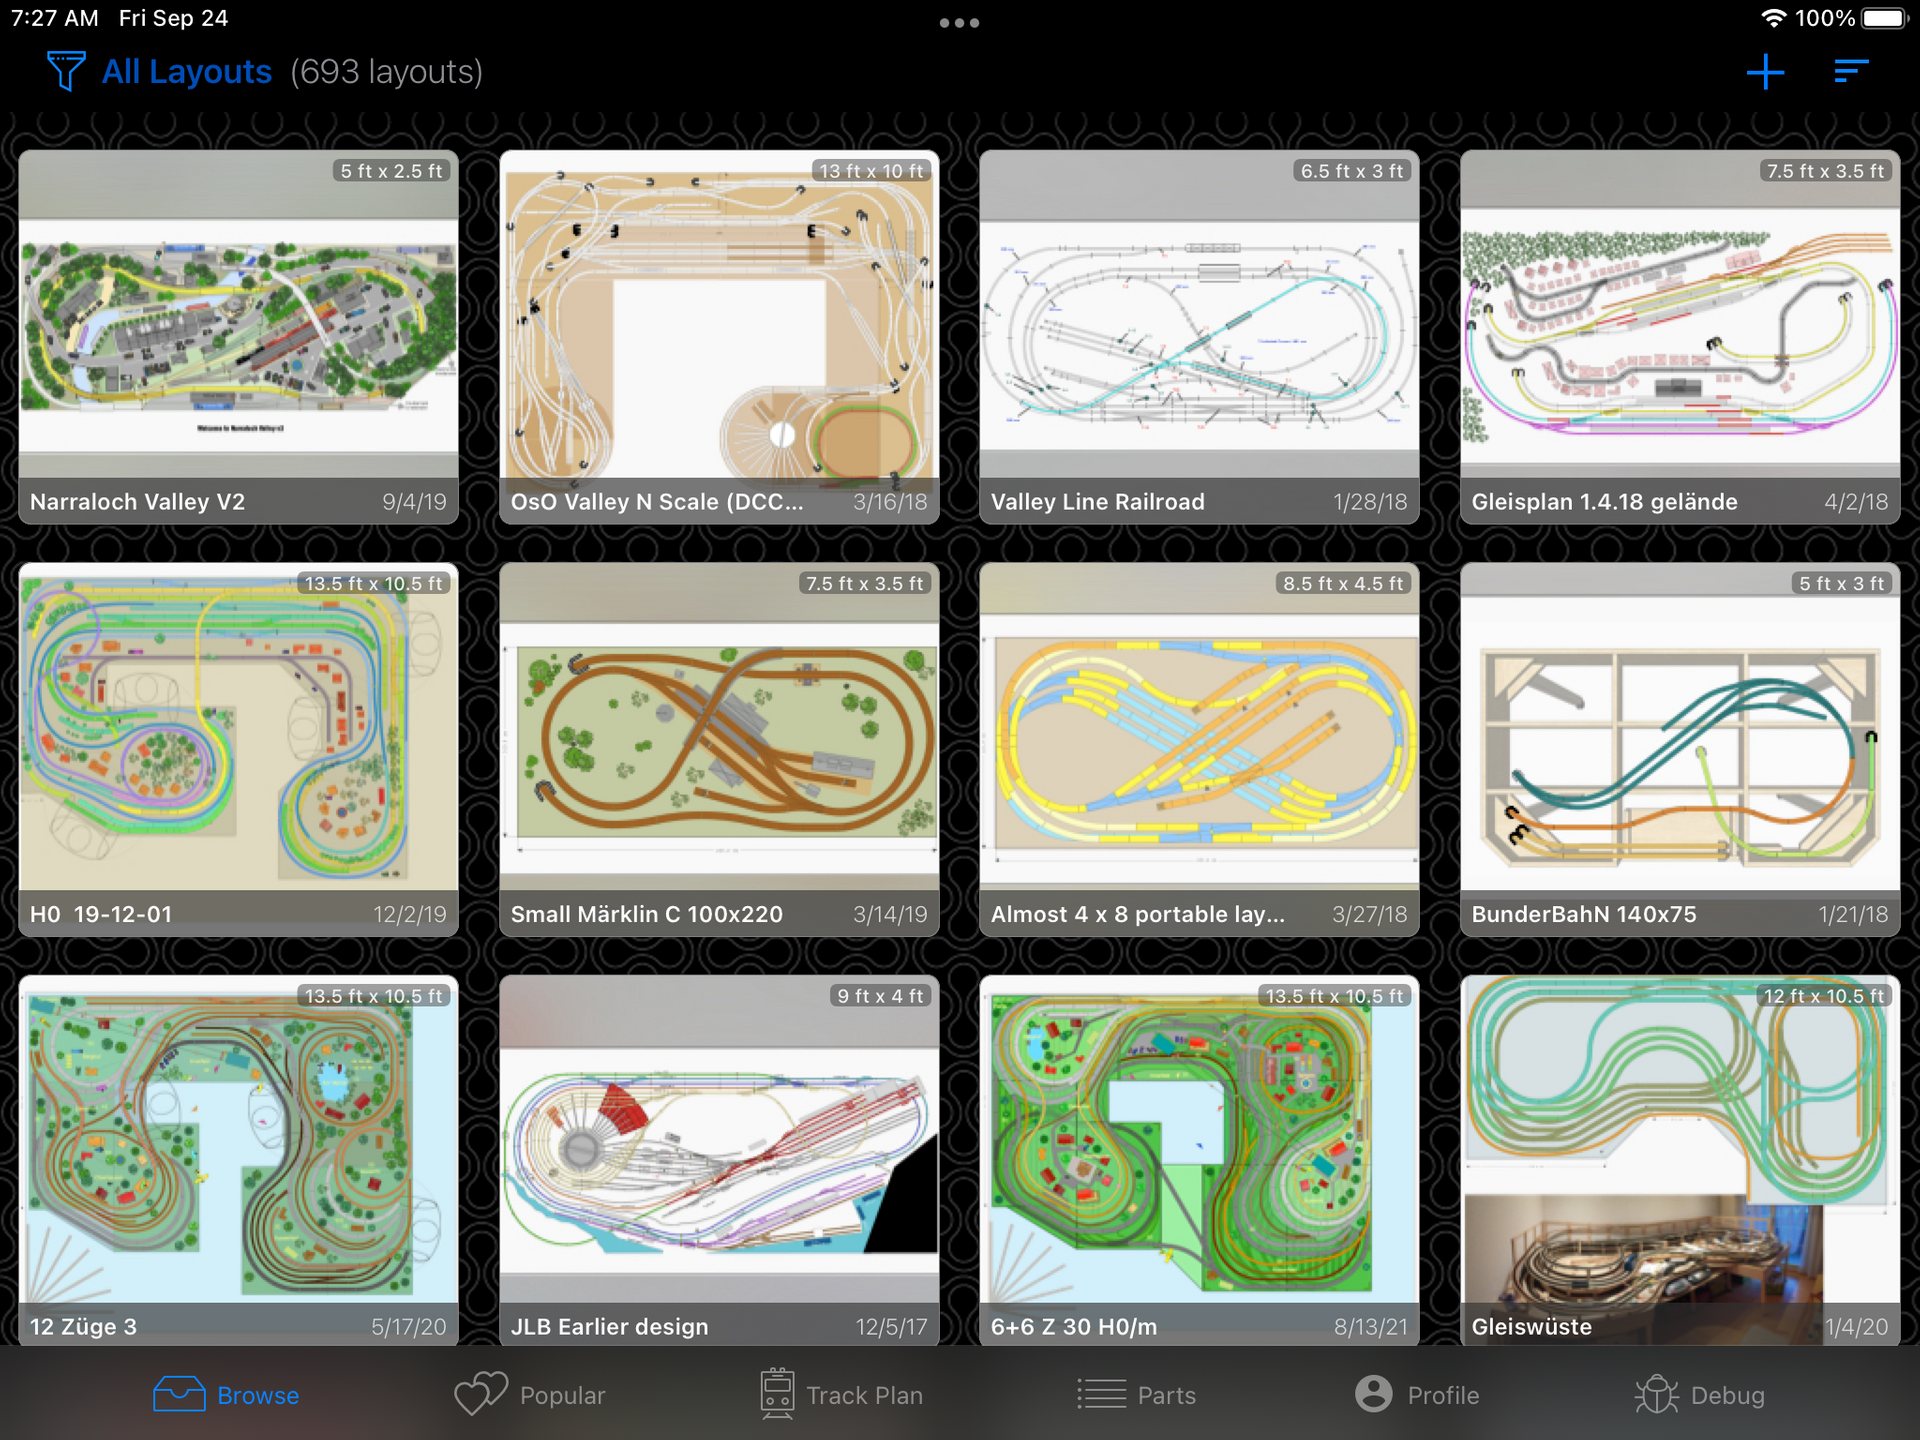Open Valley Line Railroad layout
This screenshot has width=1920, height=1440.
click(1199, 337)
